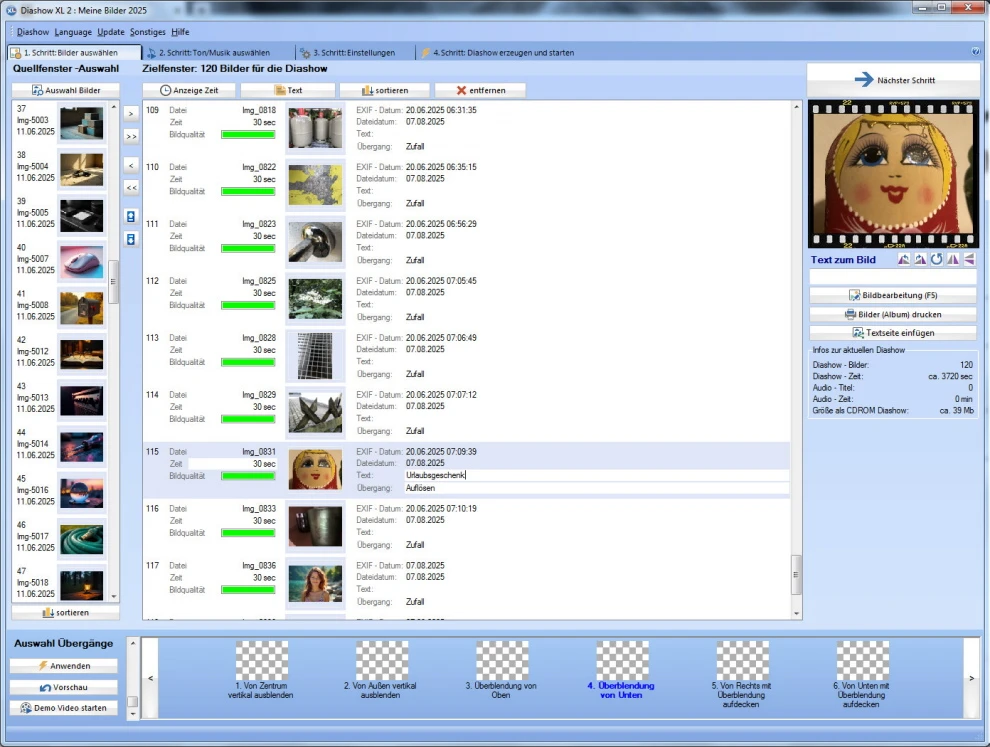Open the Update menu

[x=111, y=32]
